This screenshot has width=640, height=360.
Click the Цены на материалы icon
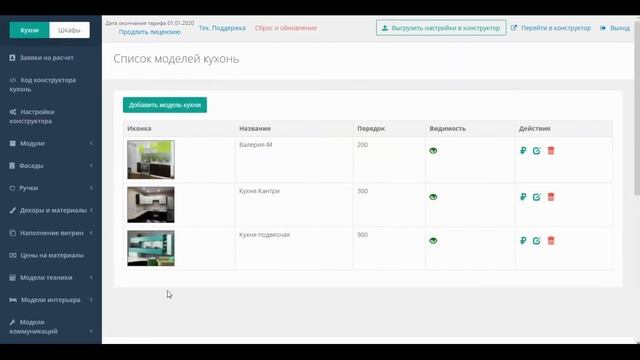tap(13, 255)
